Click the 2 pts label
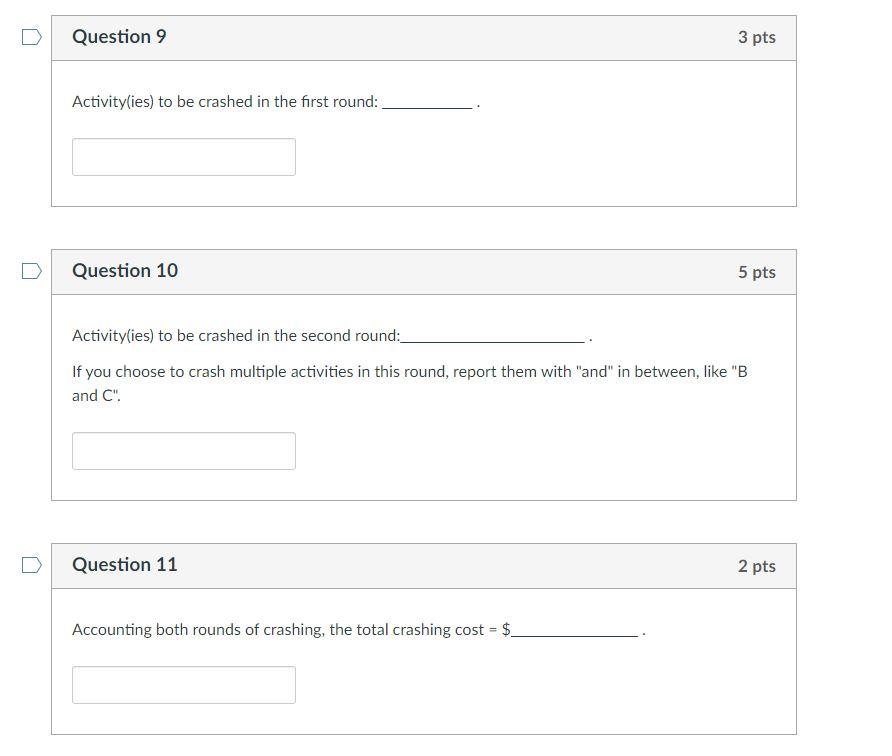Image resolution: width=892 pixels, height=756 pixels. [x=756, y=566]
